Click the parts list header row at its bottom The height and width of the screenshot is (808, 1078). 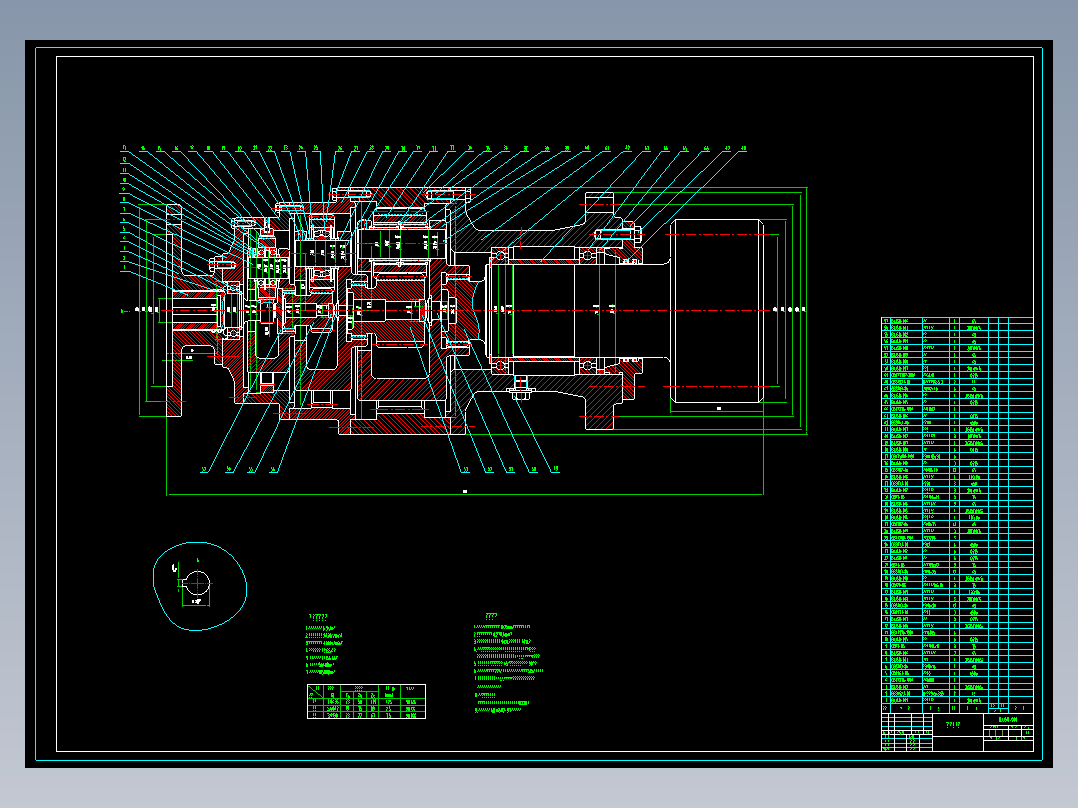[x=957, y=708]
